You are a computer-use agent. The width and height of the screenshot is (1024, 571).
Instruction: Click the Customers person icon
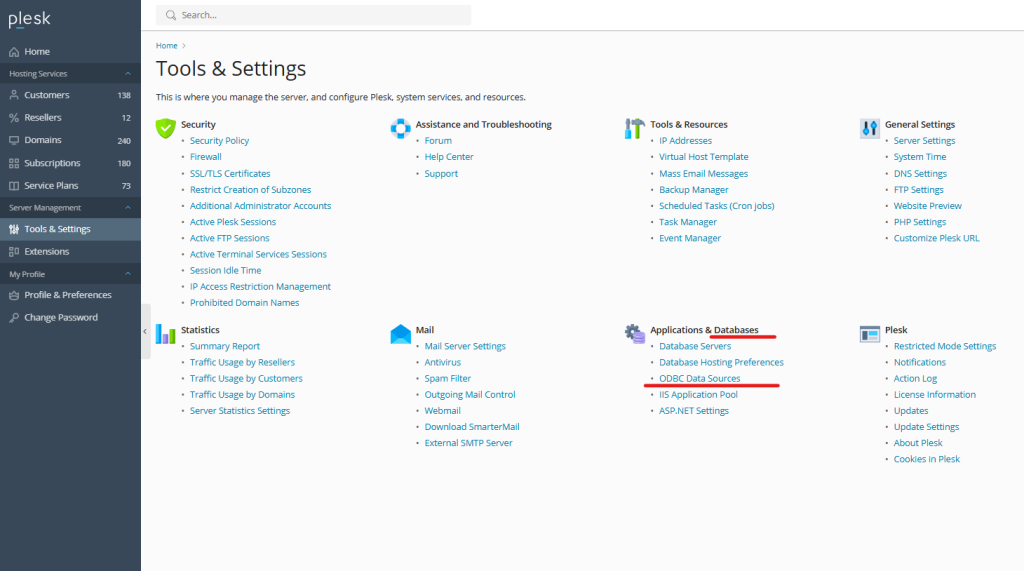point(14,95)
